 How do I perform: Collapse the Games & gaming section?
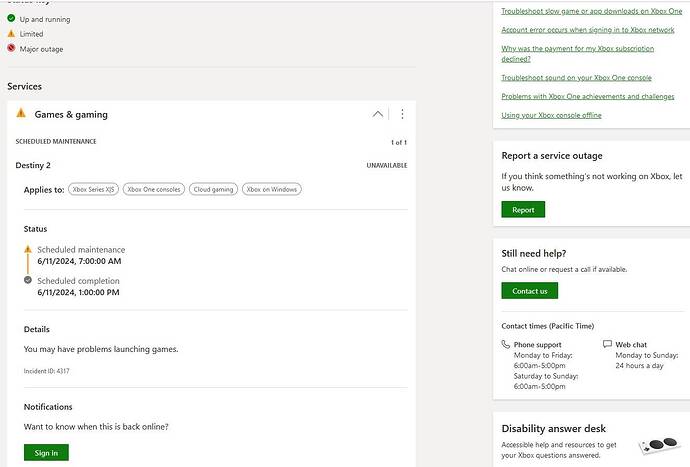[x=377, y=114]
